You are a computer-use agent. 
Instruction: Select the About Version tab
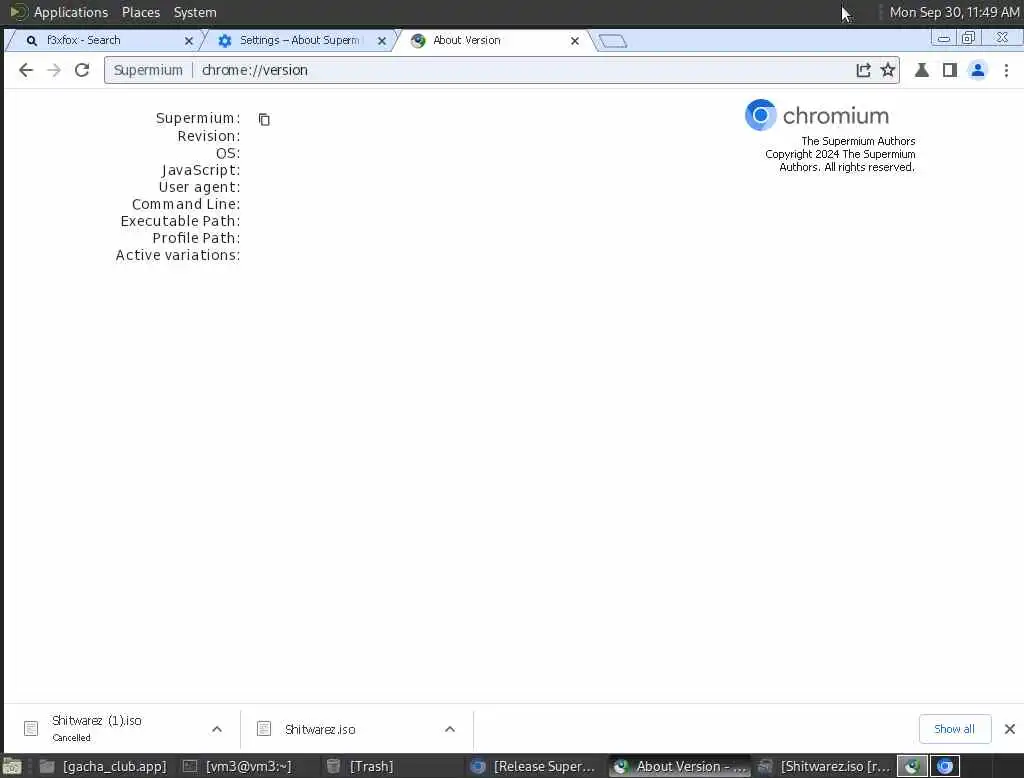[493, 41]
